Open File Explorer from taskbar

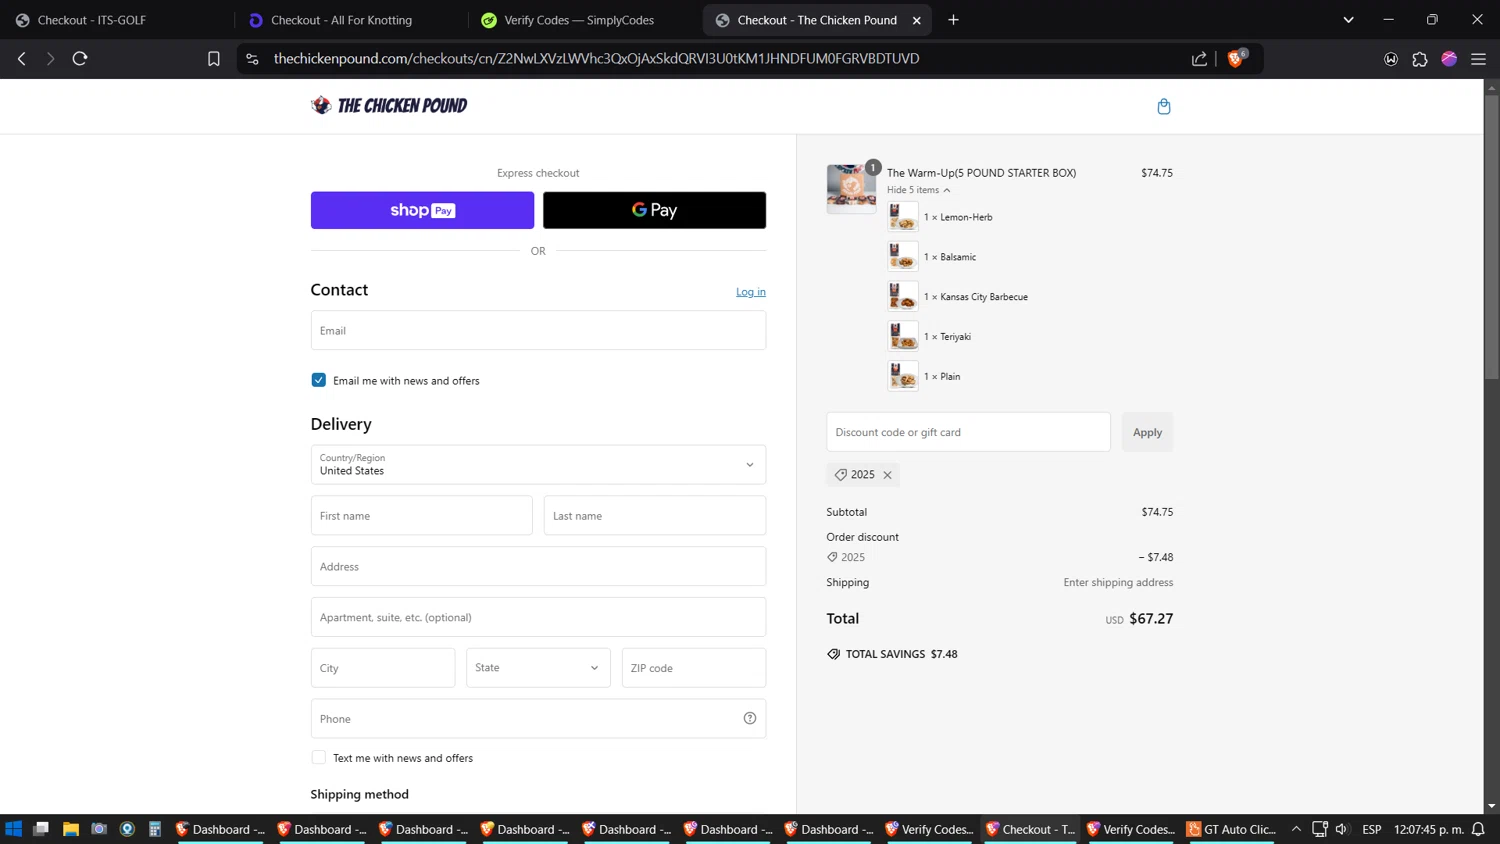(70, 829)
